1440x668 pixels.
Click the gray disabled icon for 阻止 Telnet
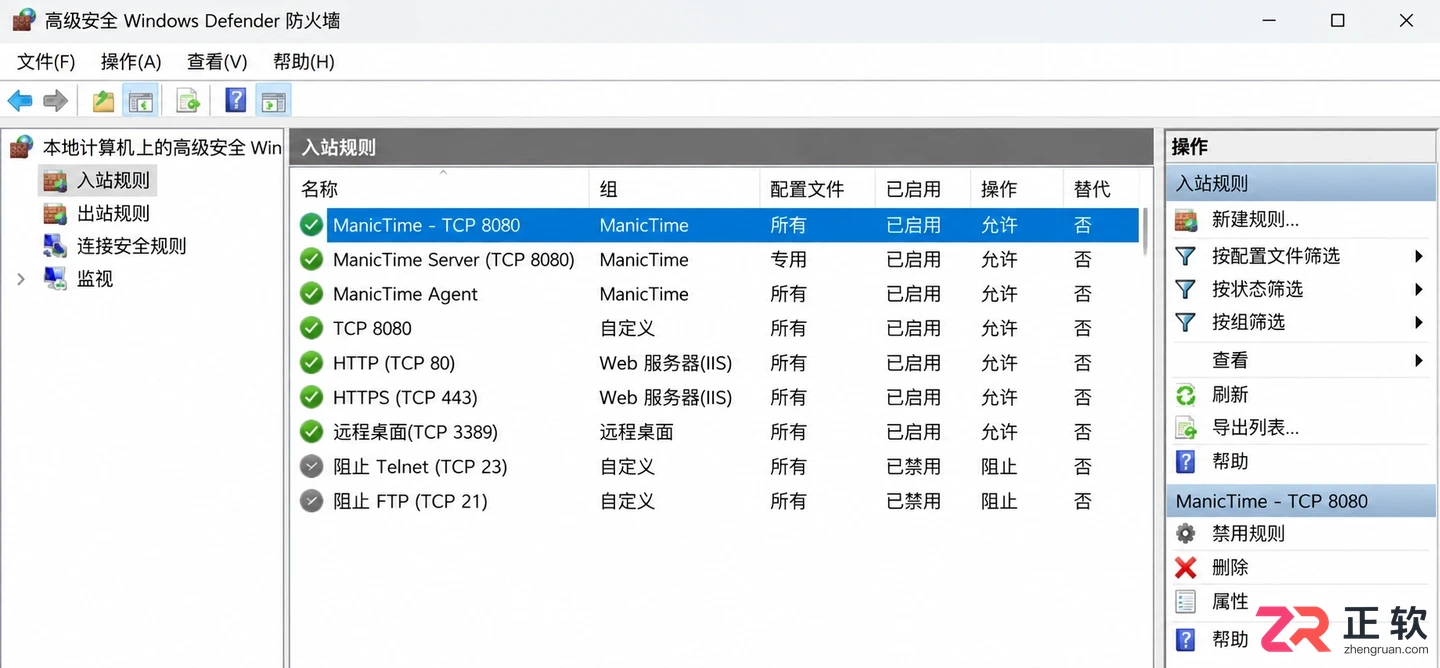point(312,467)
